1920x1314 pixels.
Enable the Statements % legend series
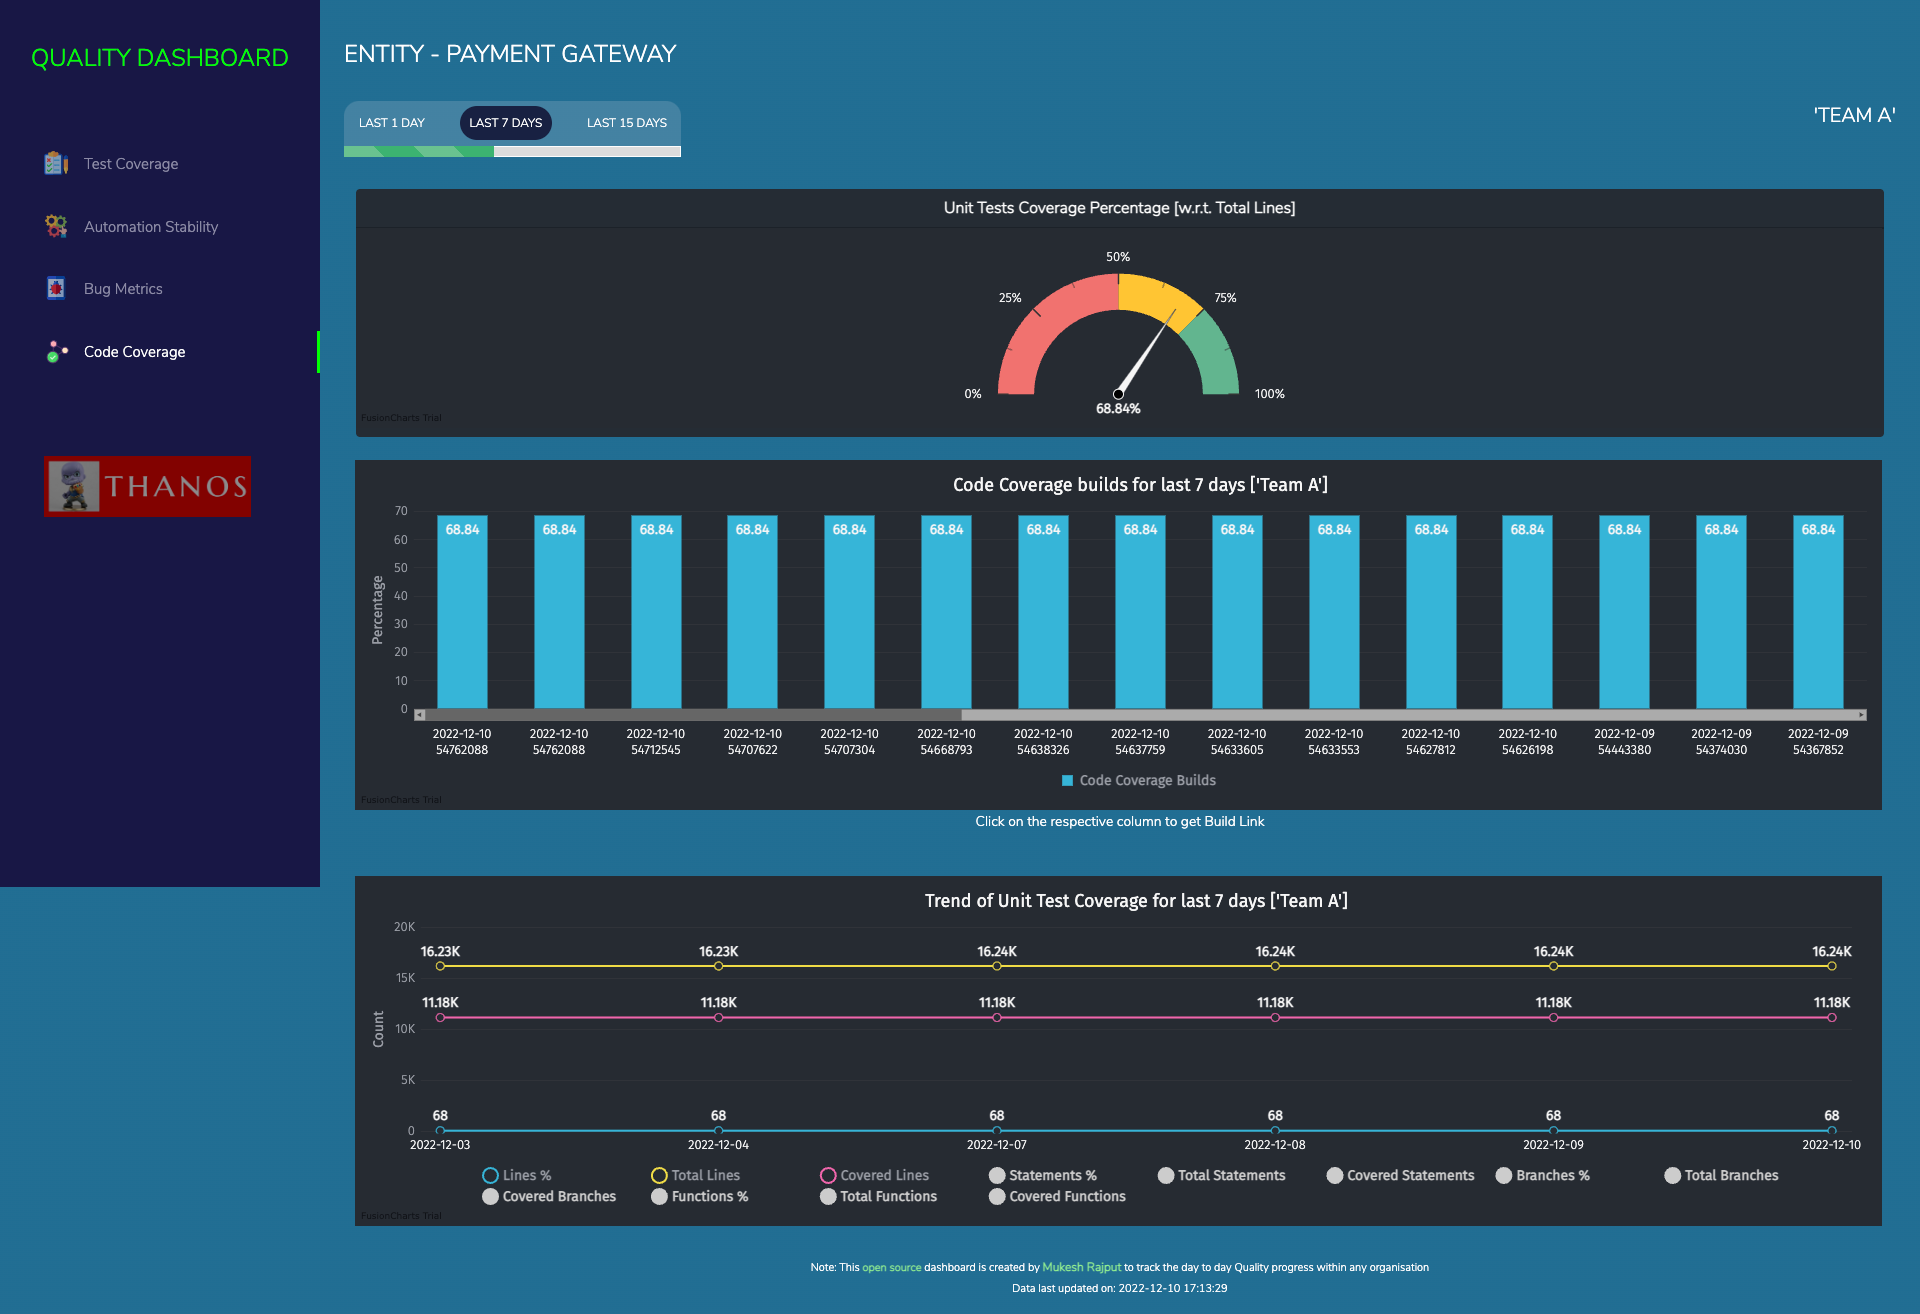[x=1043, y=1175]
